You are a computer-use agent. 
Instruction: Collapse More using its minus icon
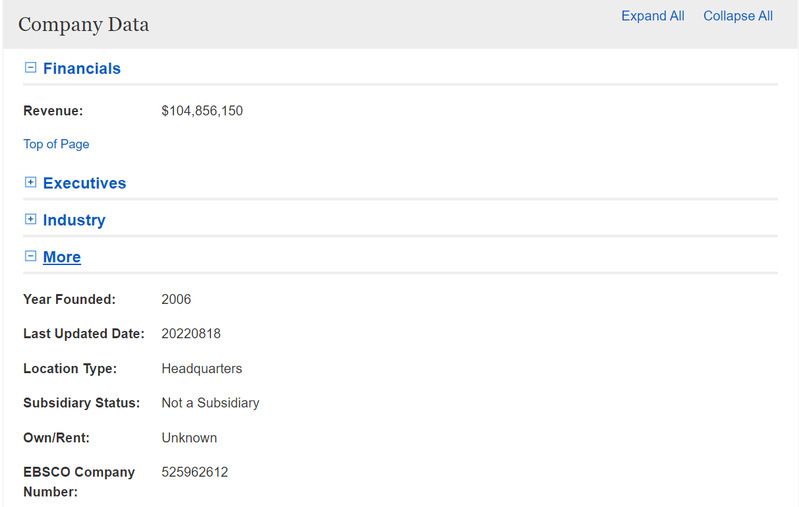[x=30, y=257]
